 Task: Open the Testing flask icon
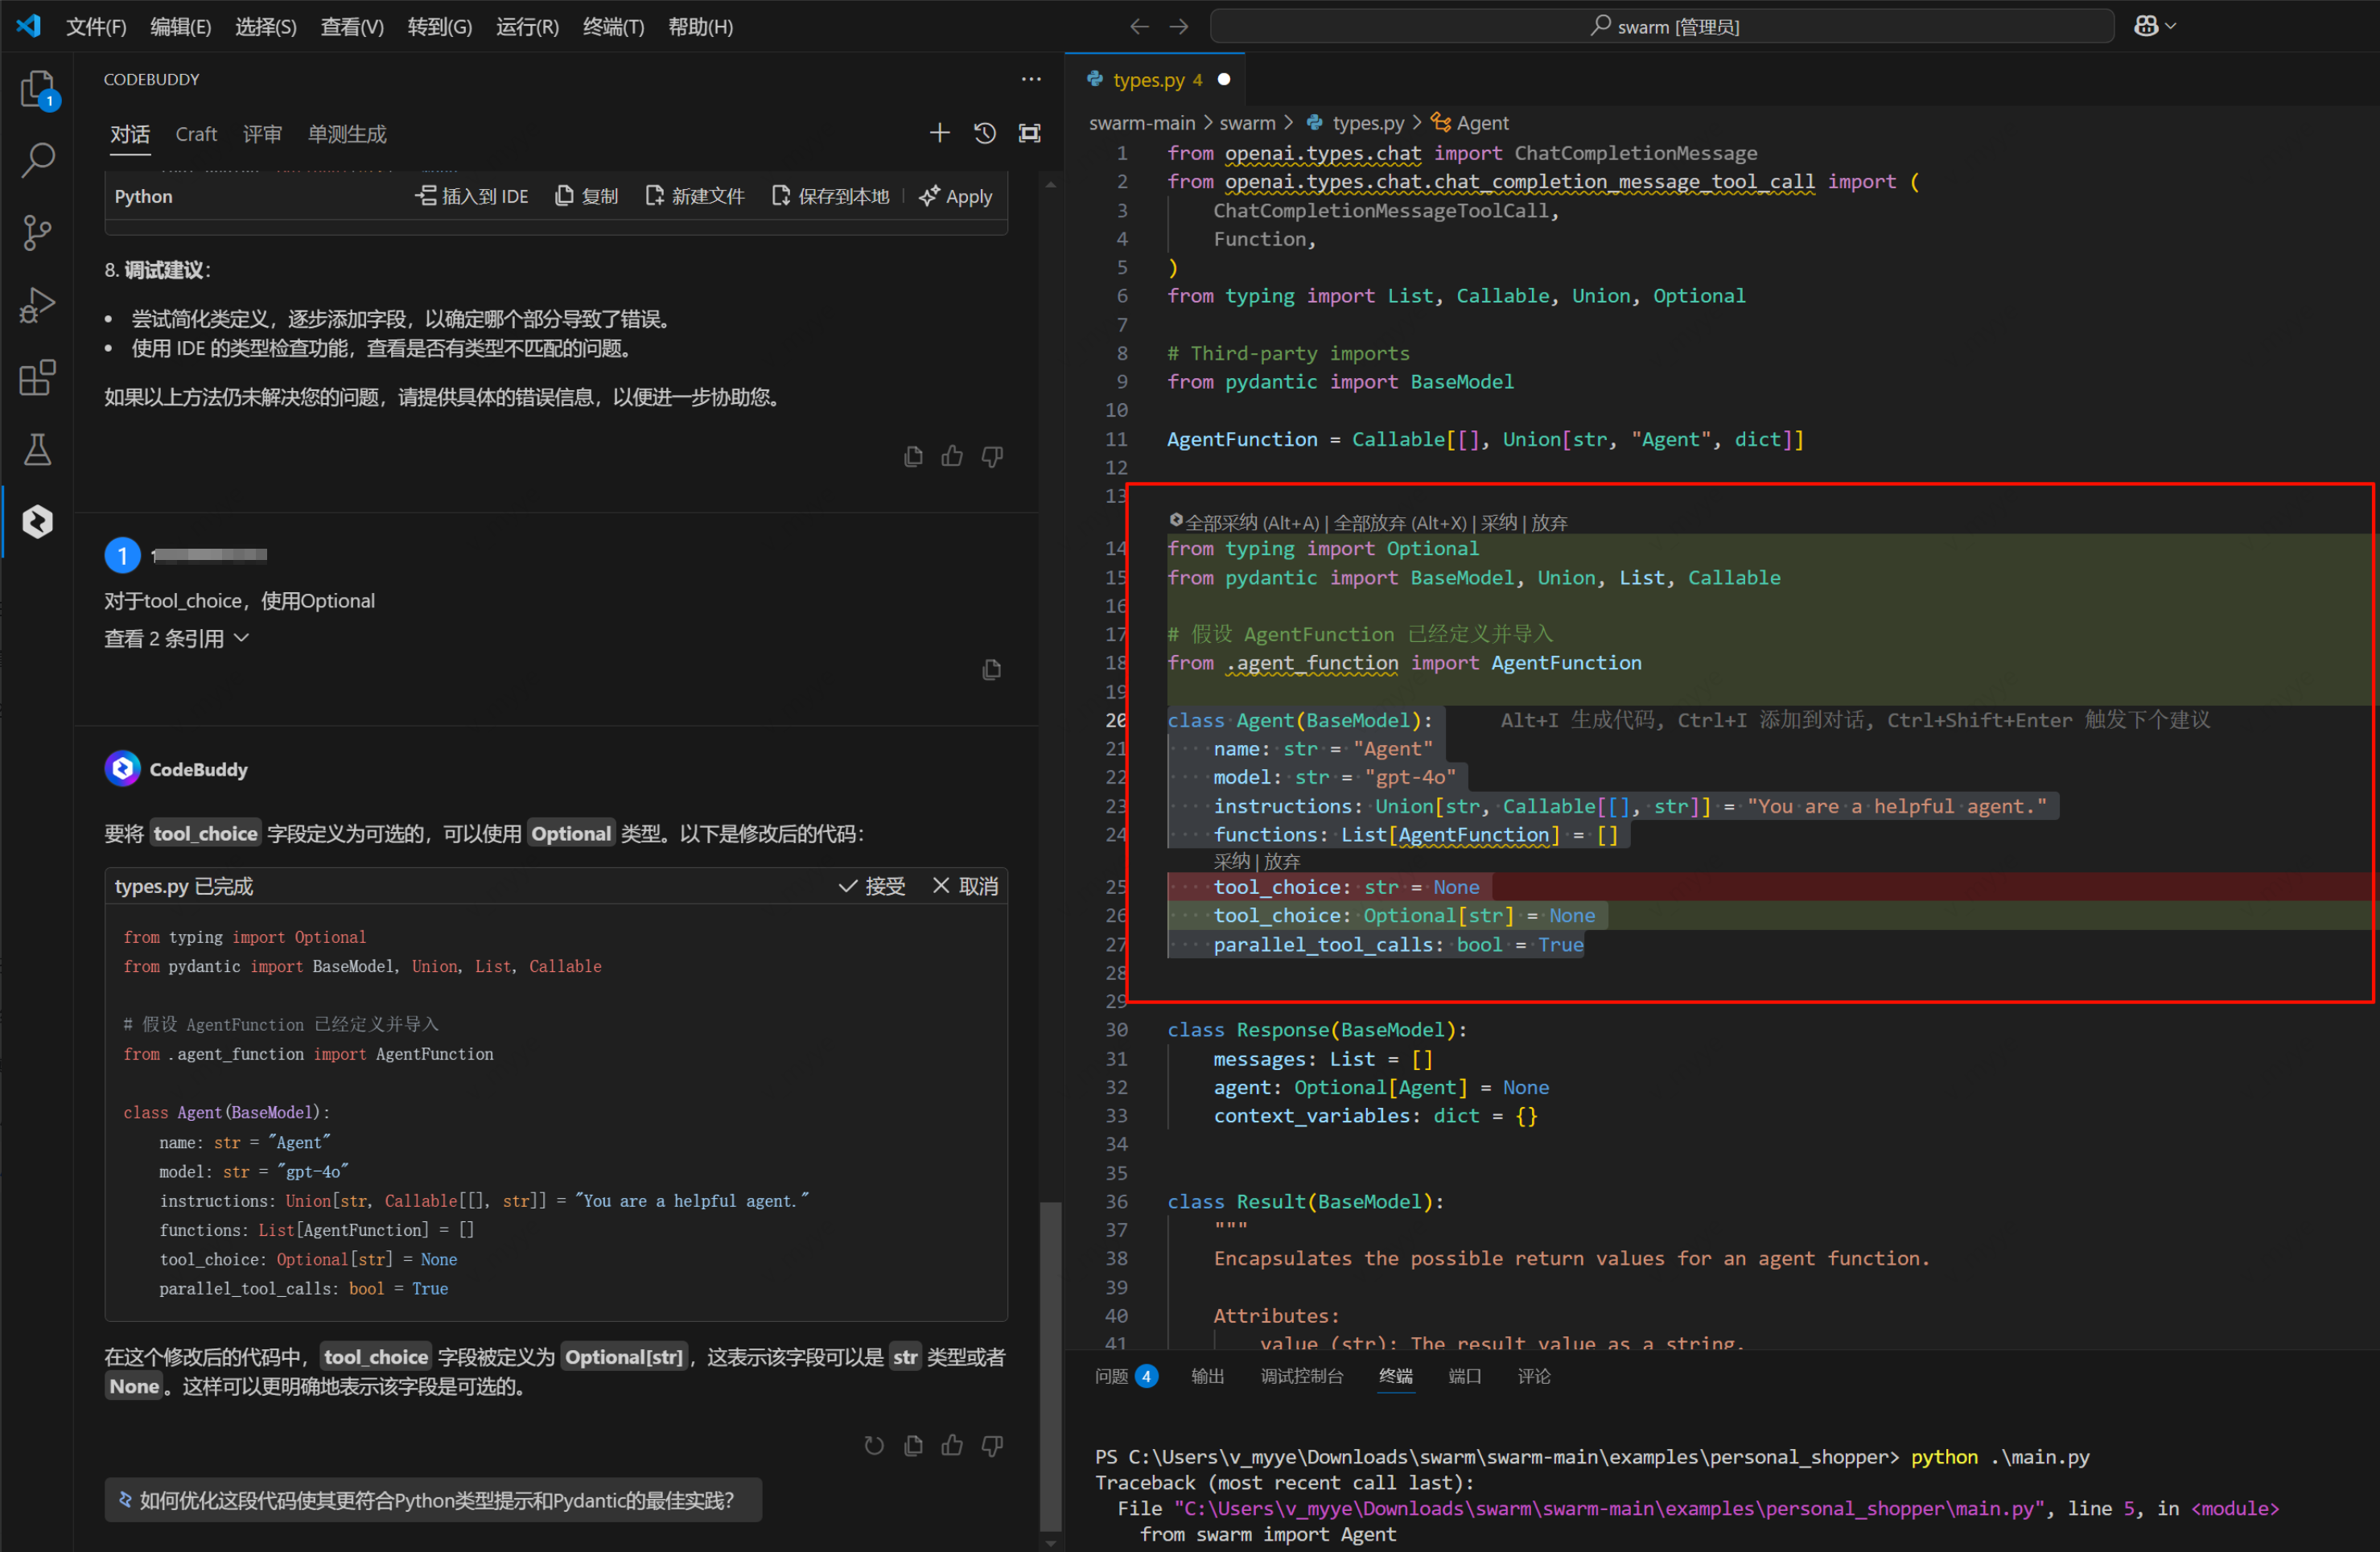pos(37,450)
